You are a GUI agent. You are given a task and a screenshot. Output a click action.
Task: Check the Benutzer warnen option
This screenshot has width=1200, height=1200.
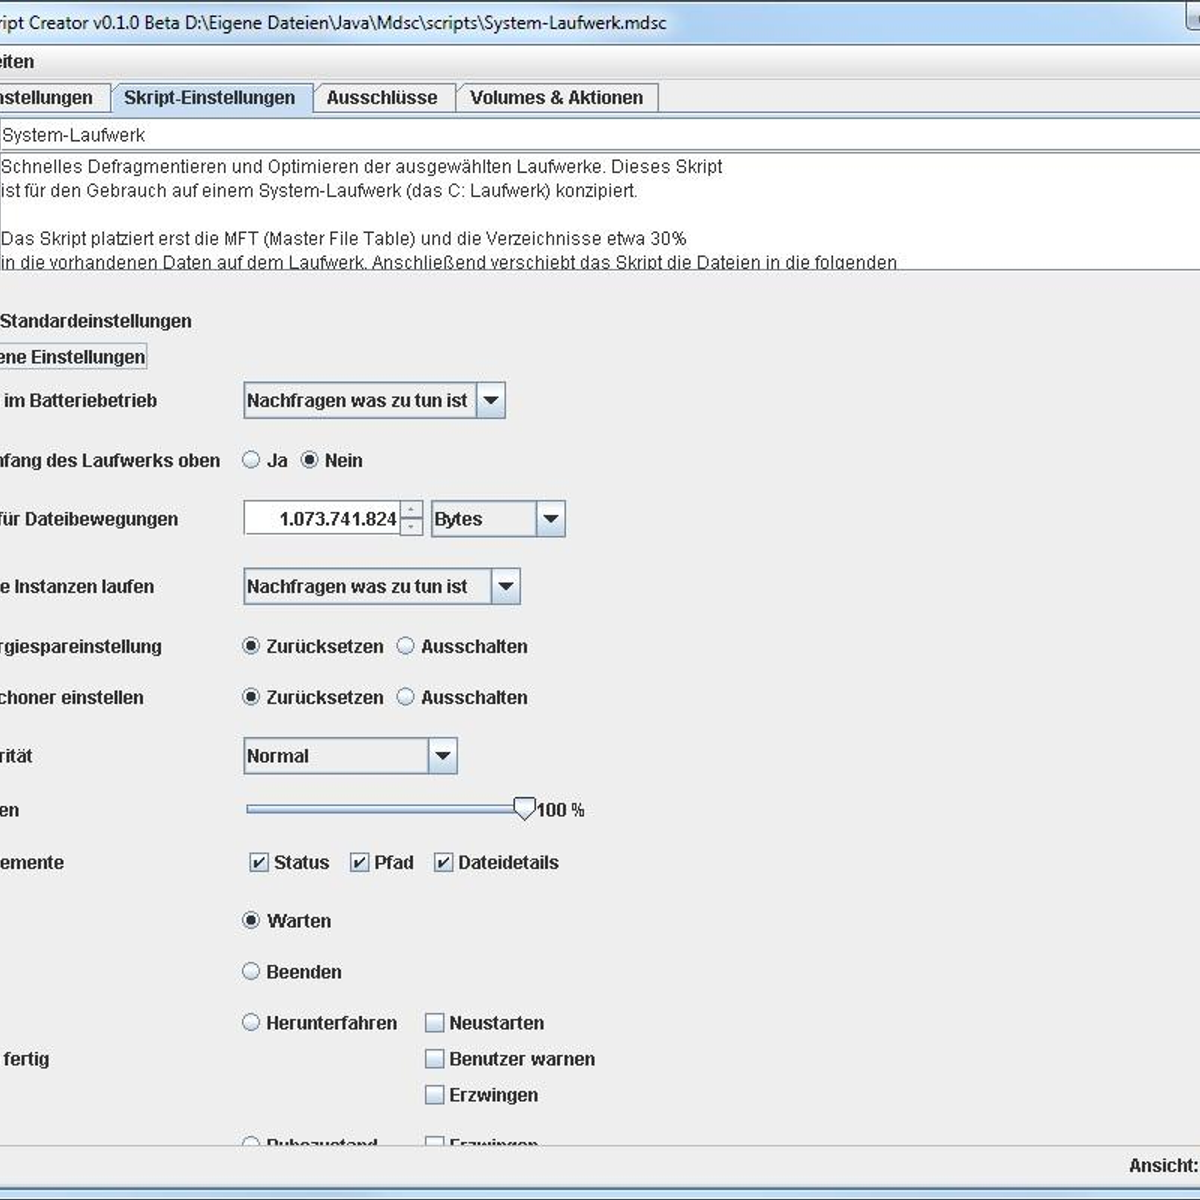pyautogui.click(x=434, y=1059)
